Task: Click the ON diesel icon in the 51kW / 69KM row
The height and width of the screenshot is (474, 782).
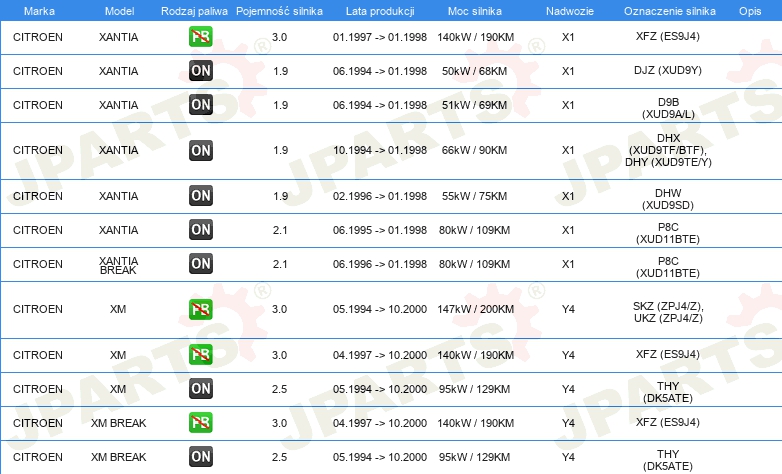Action: tap(200, 104)
